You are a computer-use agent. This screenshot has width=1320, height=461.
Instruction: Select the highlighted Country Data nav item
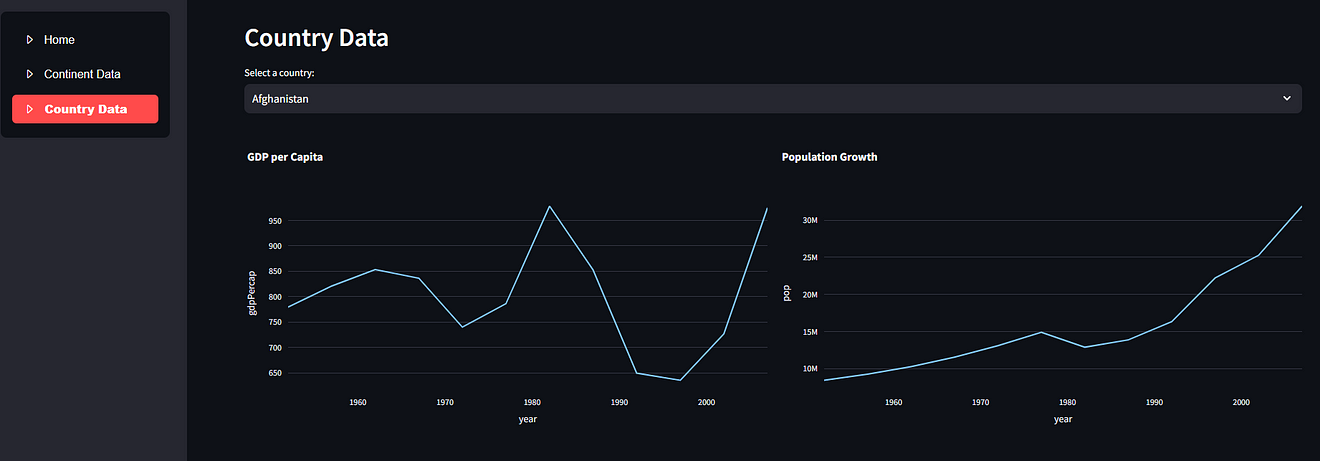pyautogui.click(x=85, y=109)
